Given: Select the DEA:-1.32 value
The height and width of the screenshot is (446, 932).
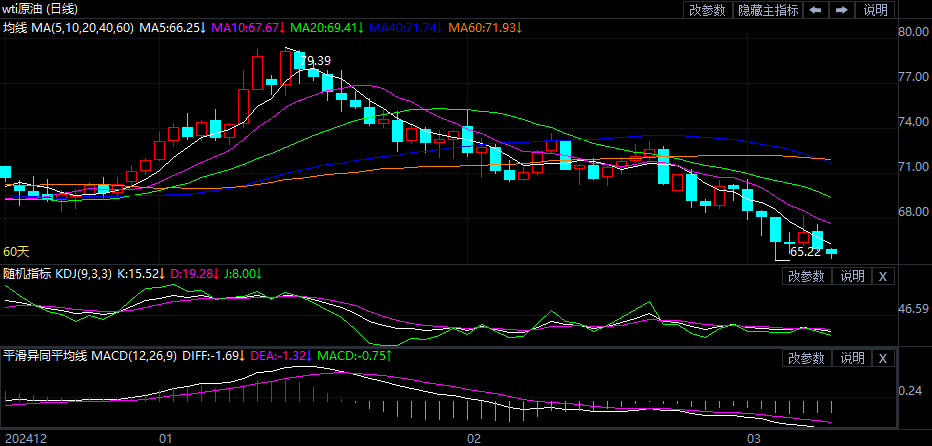Looking at the screenshot, I should [x=282, y=356].
